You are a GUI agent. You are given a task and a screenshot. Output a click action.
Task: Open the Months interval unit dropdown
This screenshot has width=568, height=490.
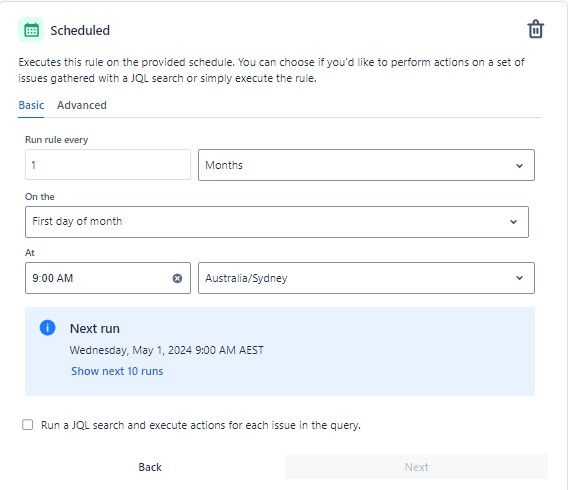coord(366,165)
